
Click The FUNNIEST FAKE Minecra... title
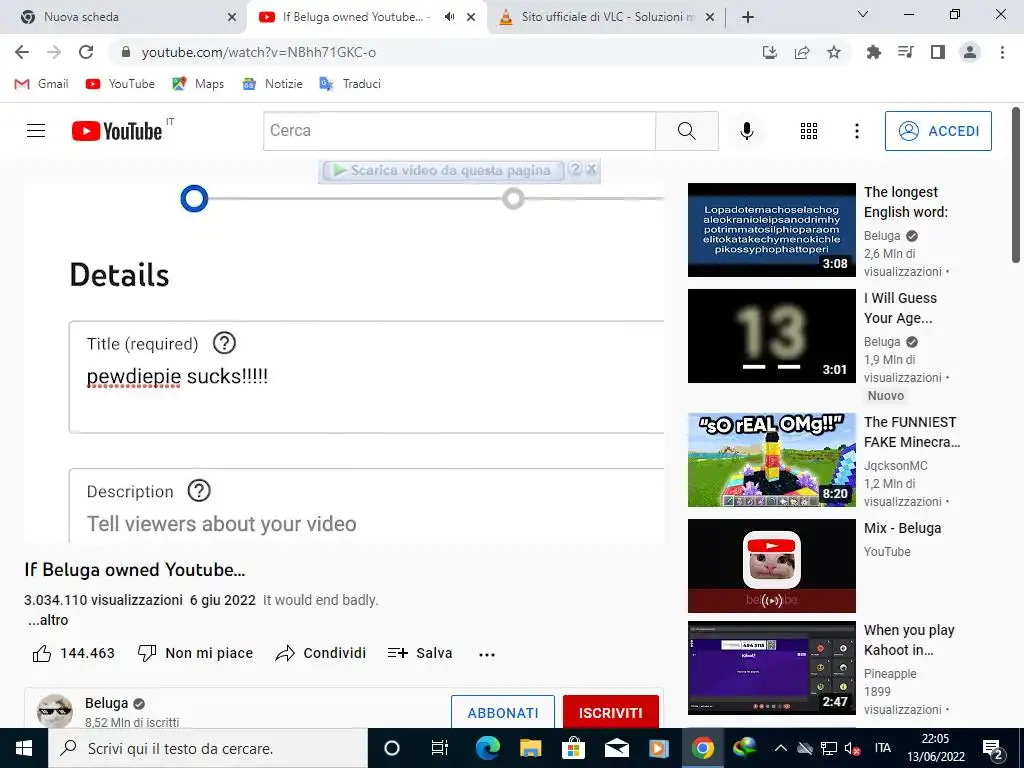pos(912,432)
